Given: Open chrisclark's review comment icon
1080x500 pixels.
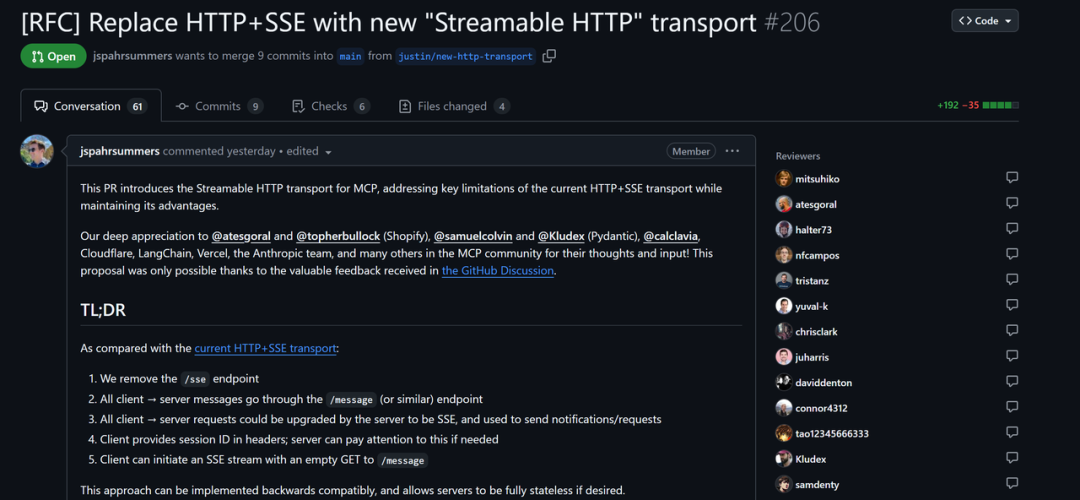Looking at the screenshot, I should pos(1012,331).
